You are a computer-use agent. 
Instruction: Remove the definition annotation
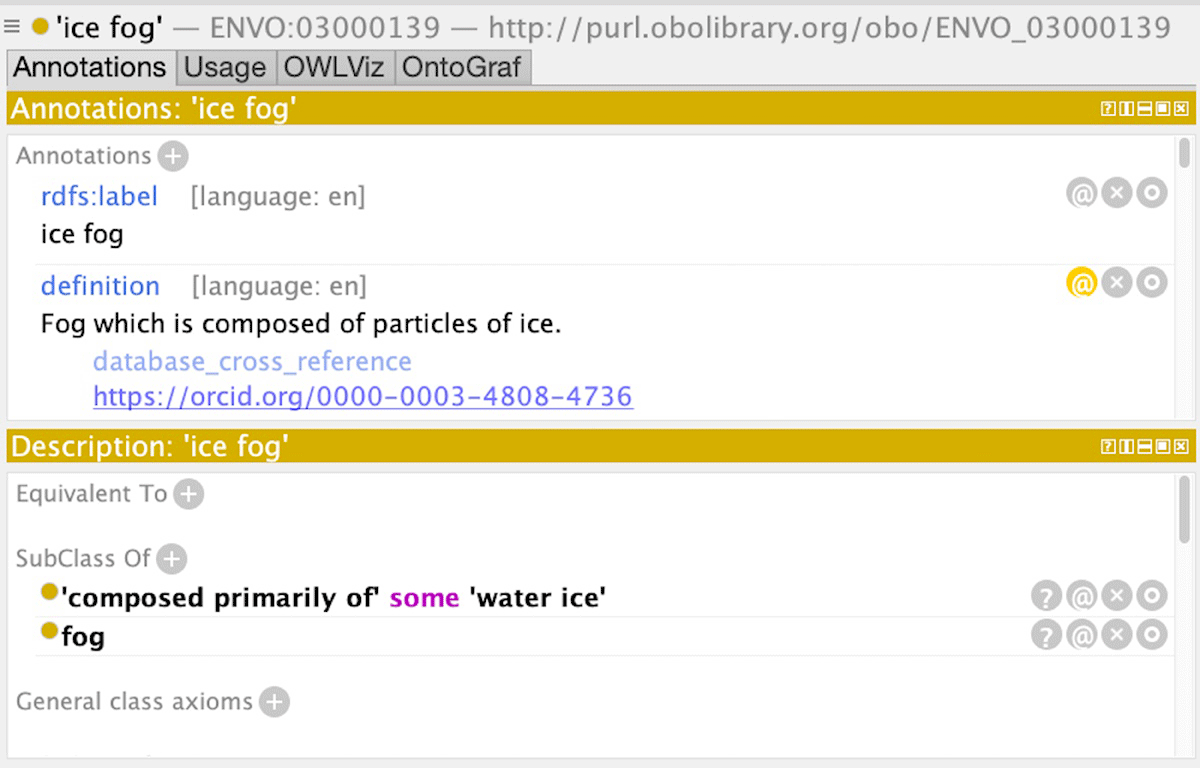pyautogui.click(x=1117, y=284)
